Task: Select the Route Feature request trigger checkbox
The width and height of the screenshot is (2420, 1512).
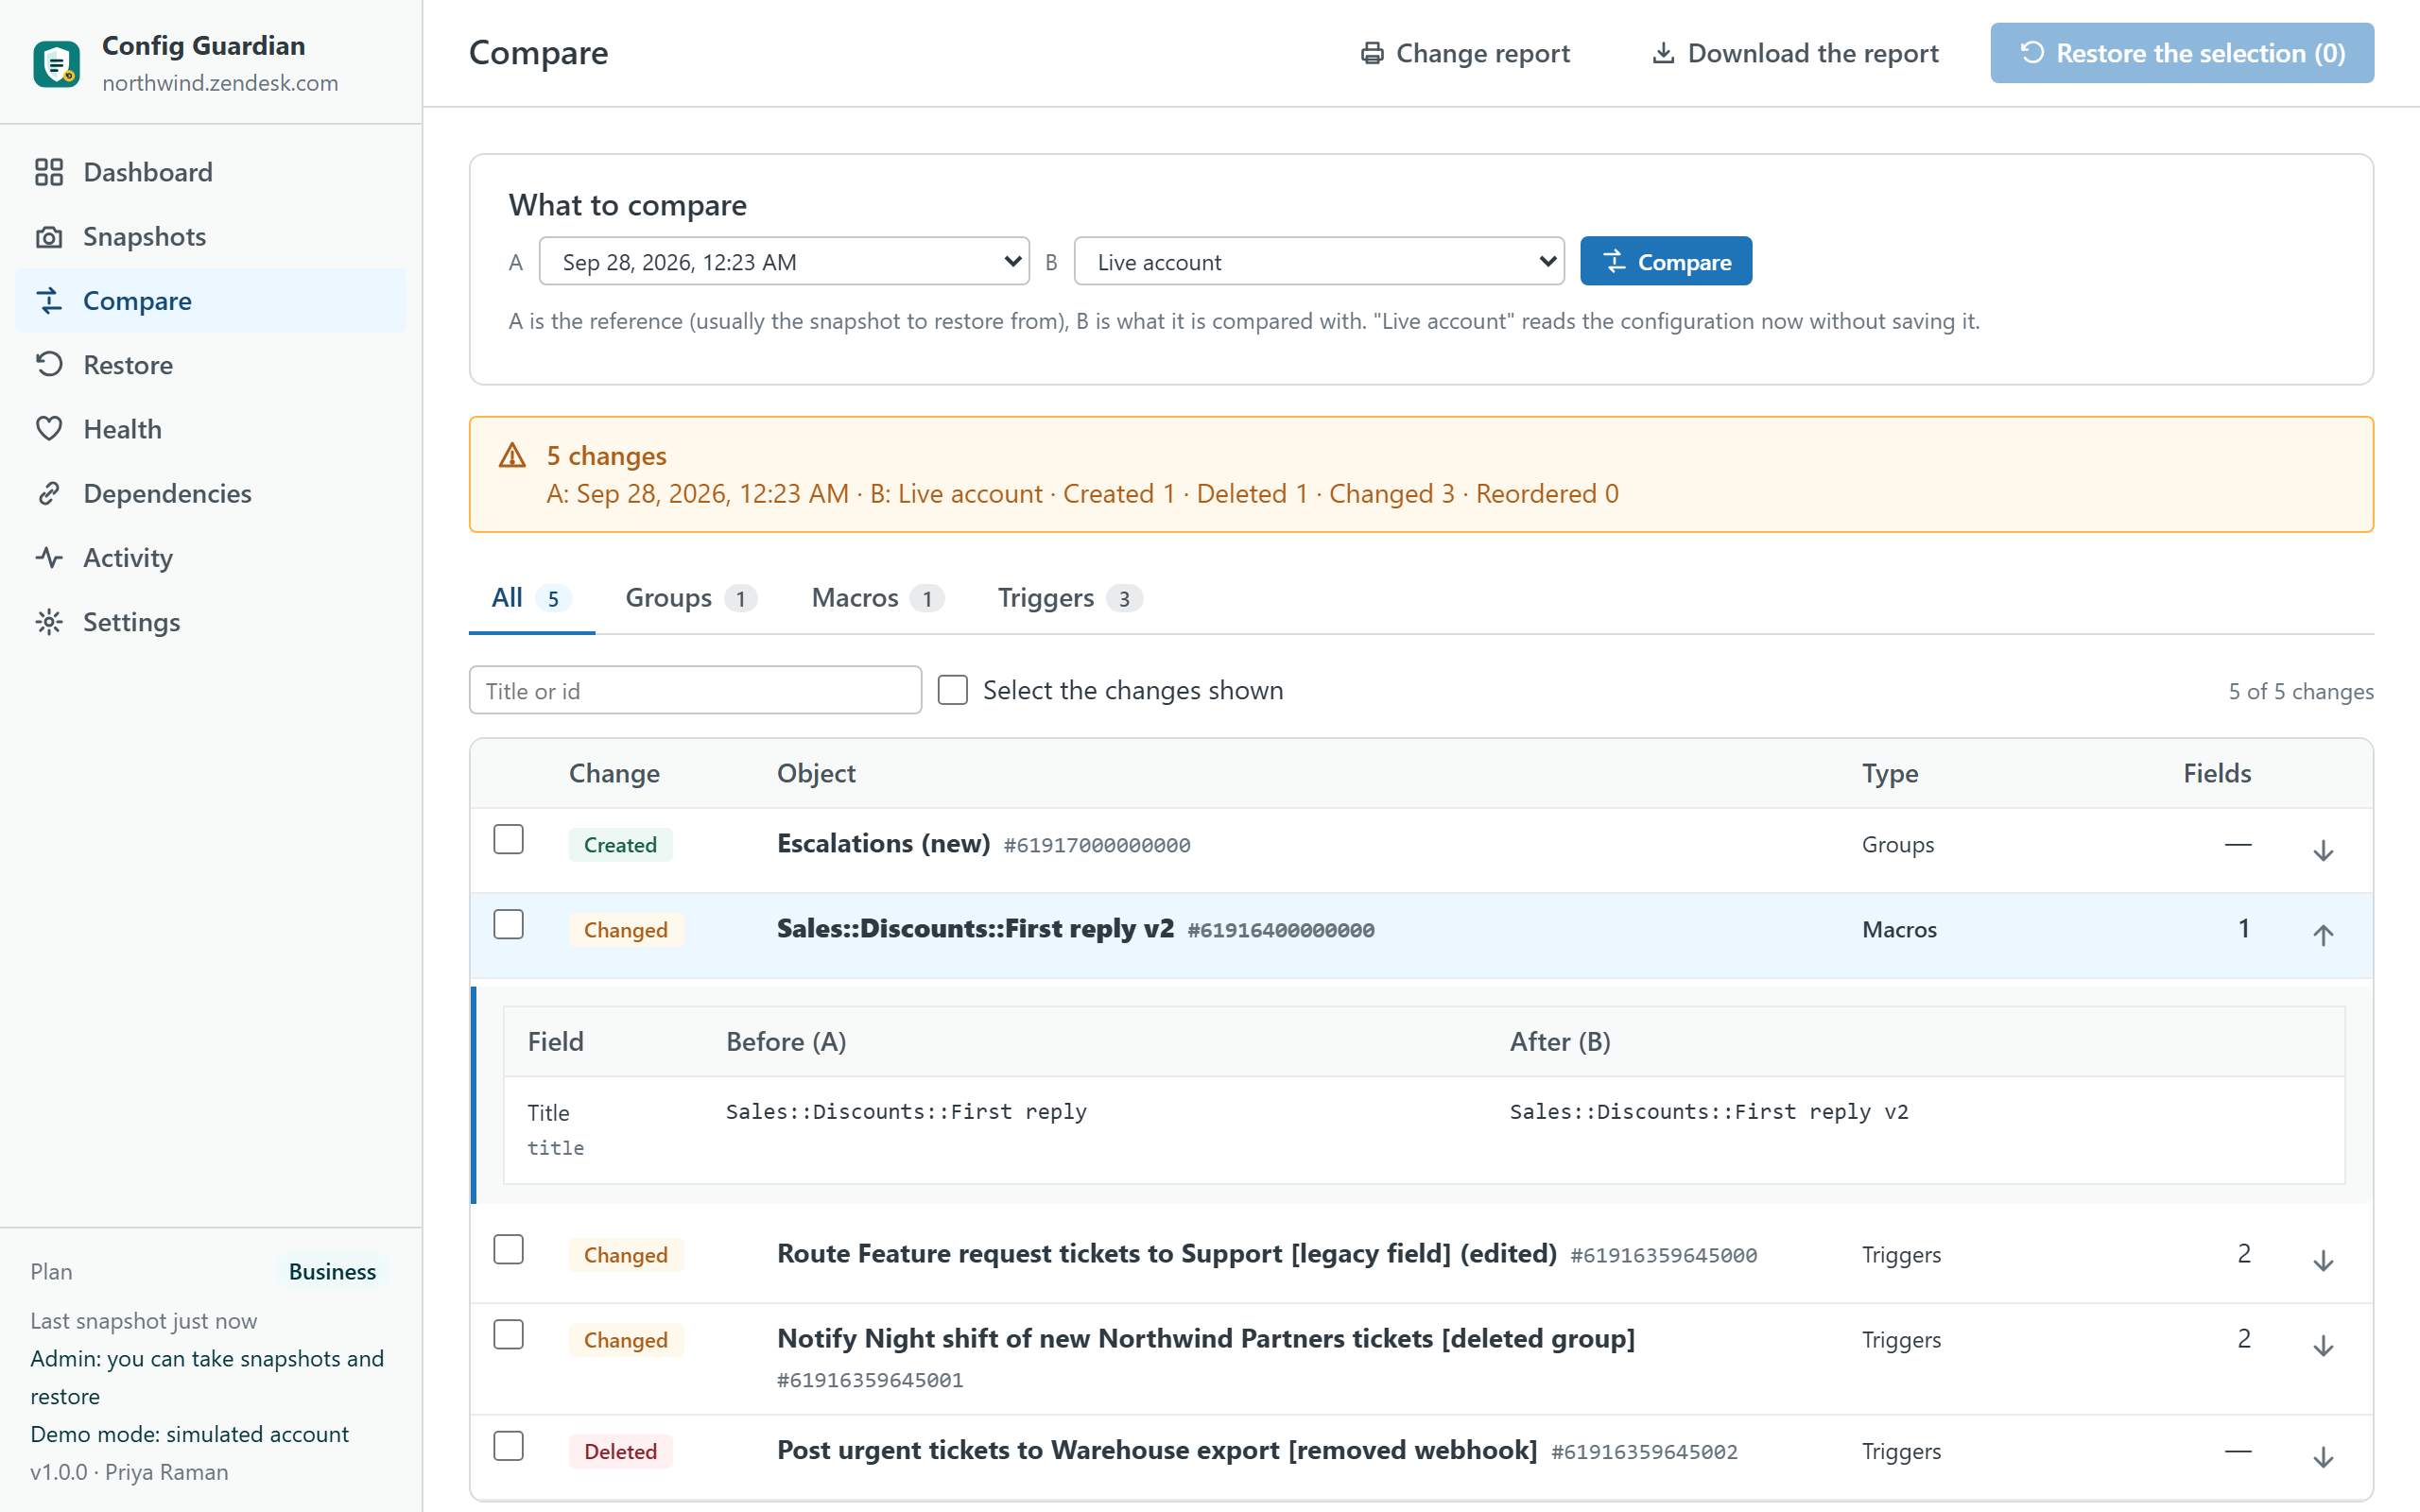Action: point(509,1250)
